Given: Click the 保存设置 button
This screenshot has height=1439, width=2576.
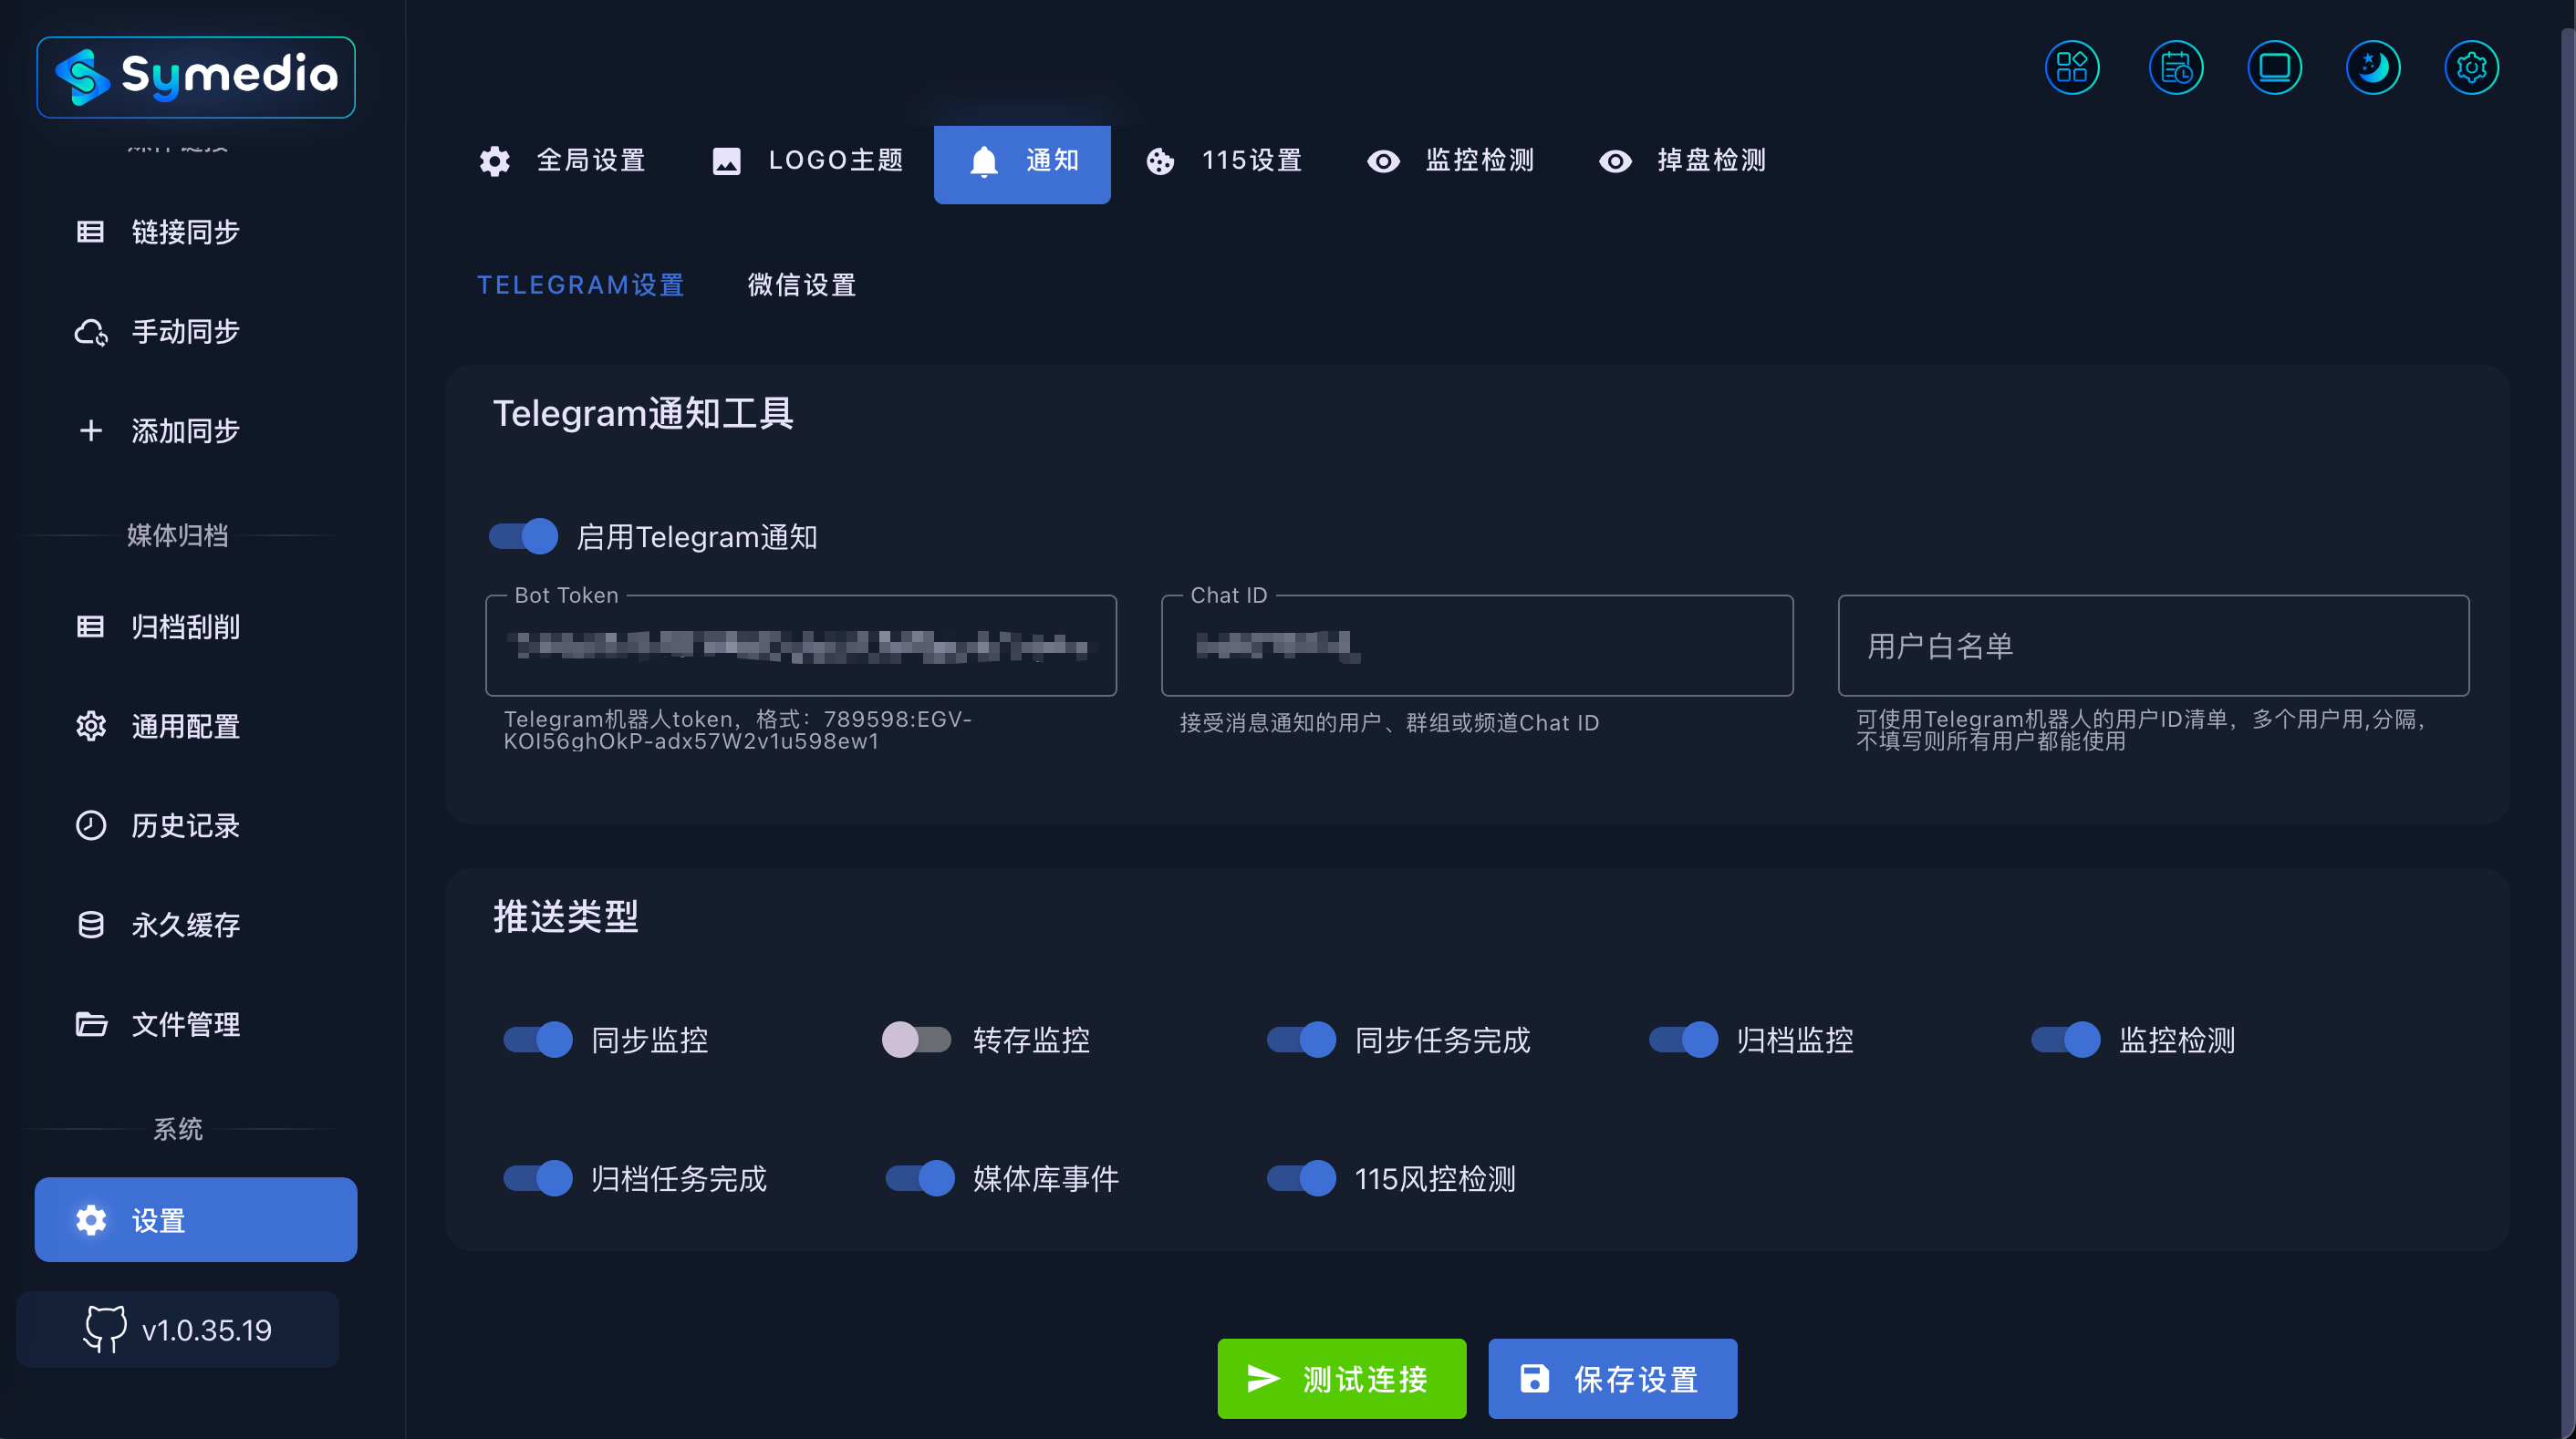Looking at the screenshot, I should (1612, 1379).
